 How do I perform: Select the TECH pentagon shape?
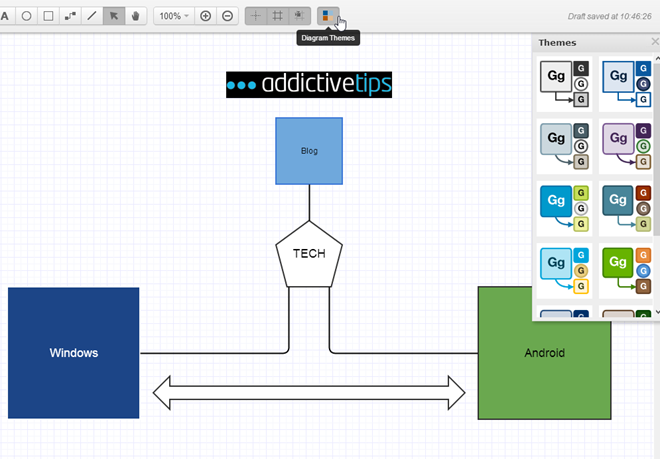309,254
